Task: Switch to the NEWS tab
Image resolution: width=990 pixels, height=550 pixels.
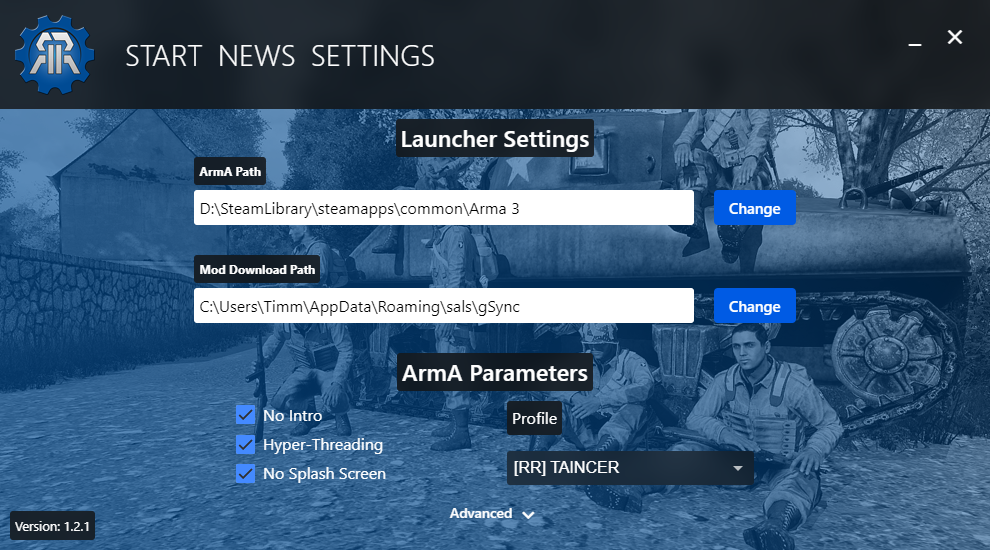Action: click(x=256, y=56)
